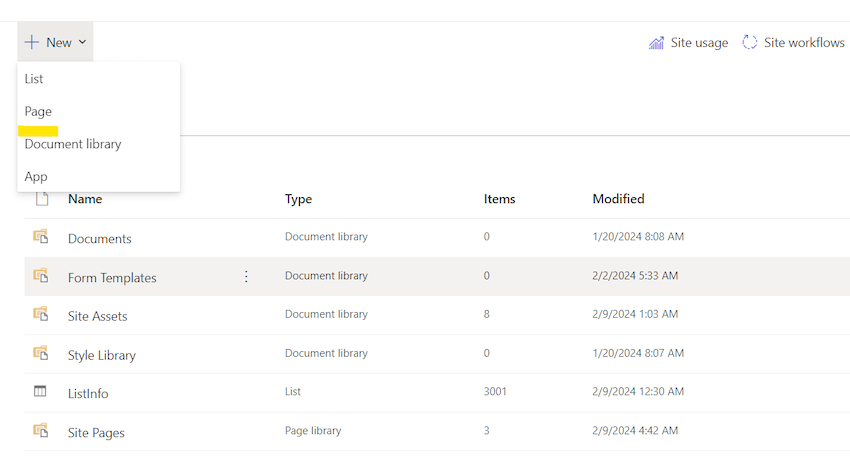Screen dimensions: 850x472
Task: Click the Documents library icon
Action: 41,237
